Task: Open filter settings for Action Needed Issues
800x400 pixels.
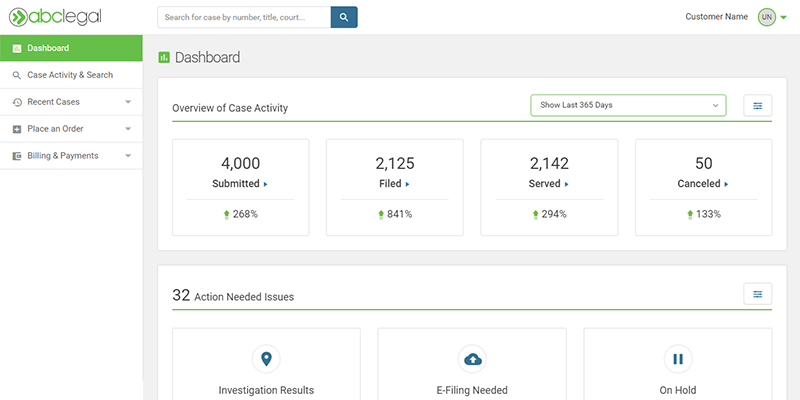Action: pyautogui.click(x=757, y=294)
